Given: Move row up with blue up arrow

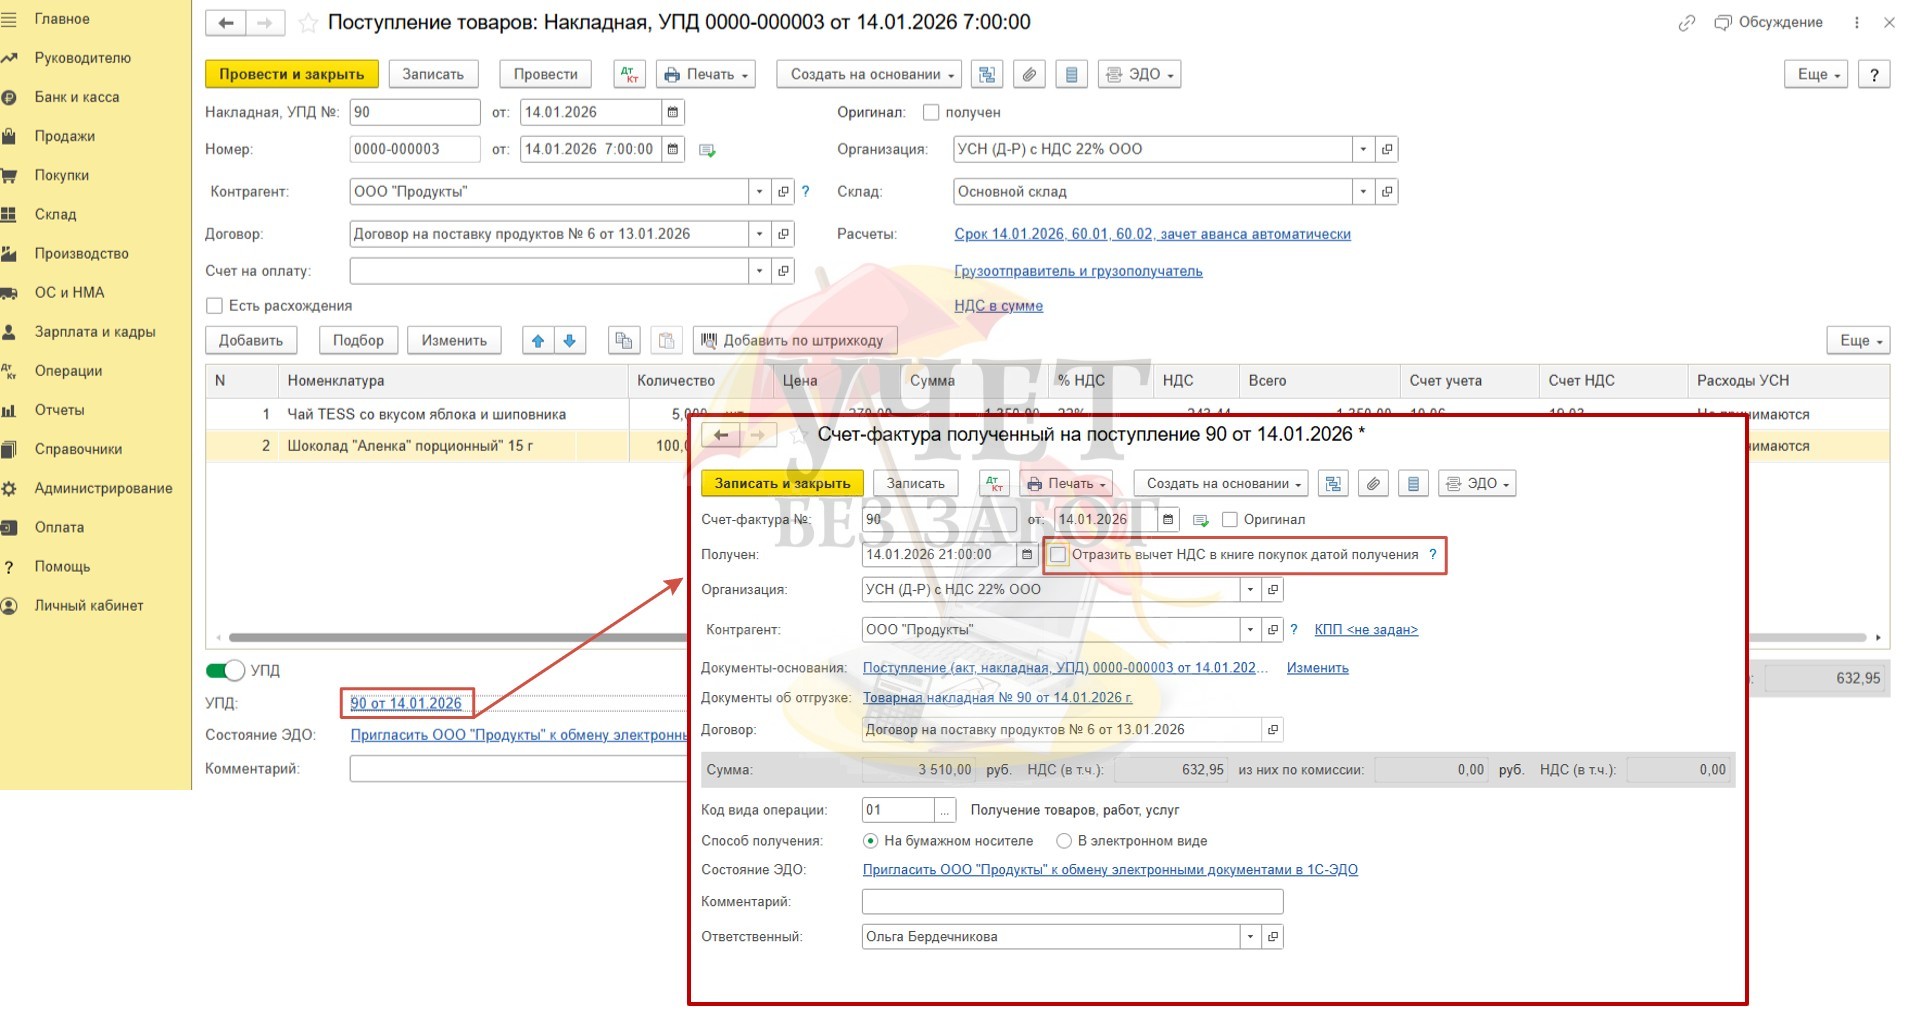Looking at the screenshot, I should [x=538, y=341].
